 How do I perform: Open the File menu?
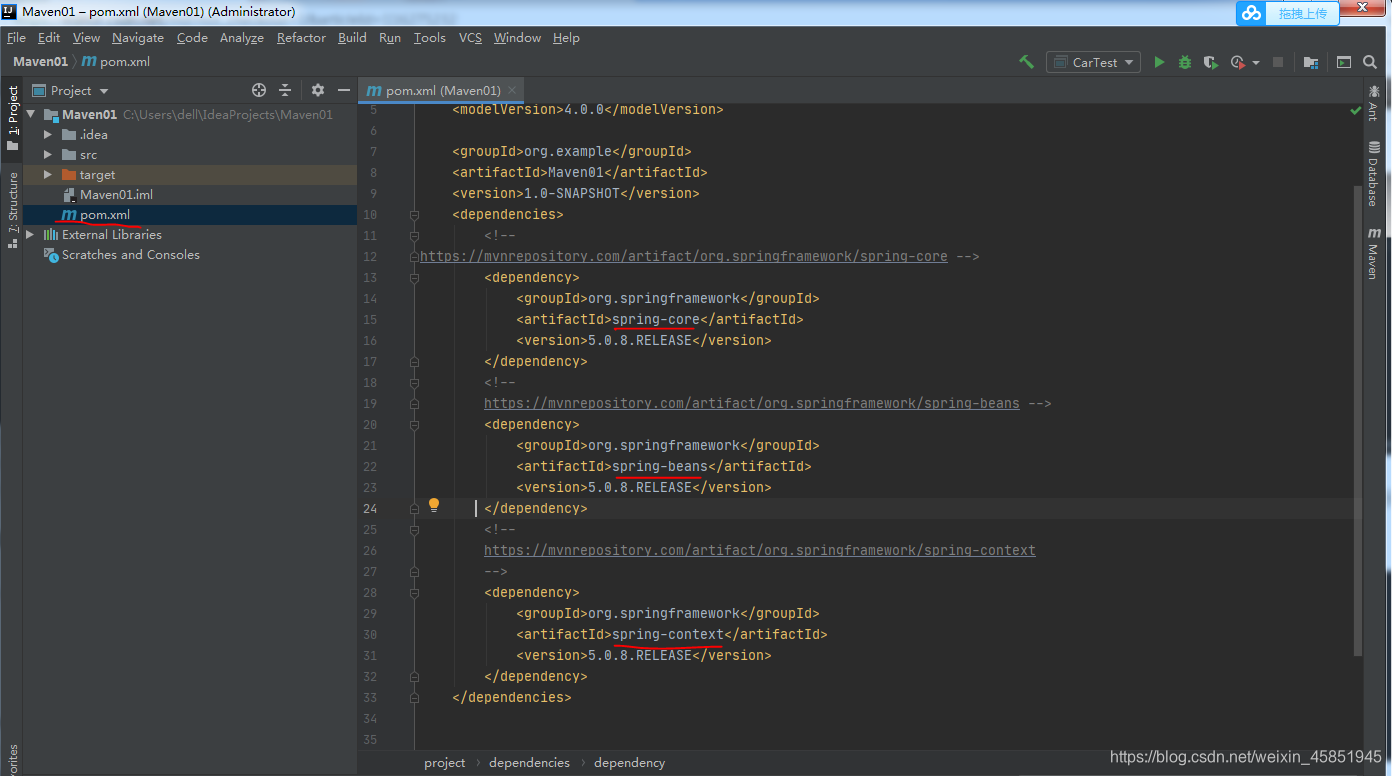(x=16, y=37)
